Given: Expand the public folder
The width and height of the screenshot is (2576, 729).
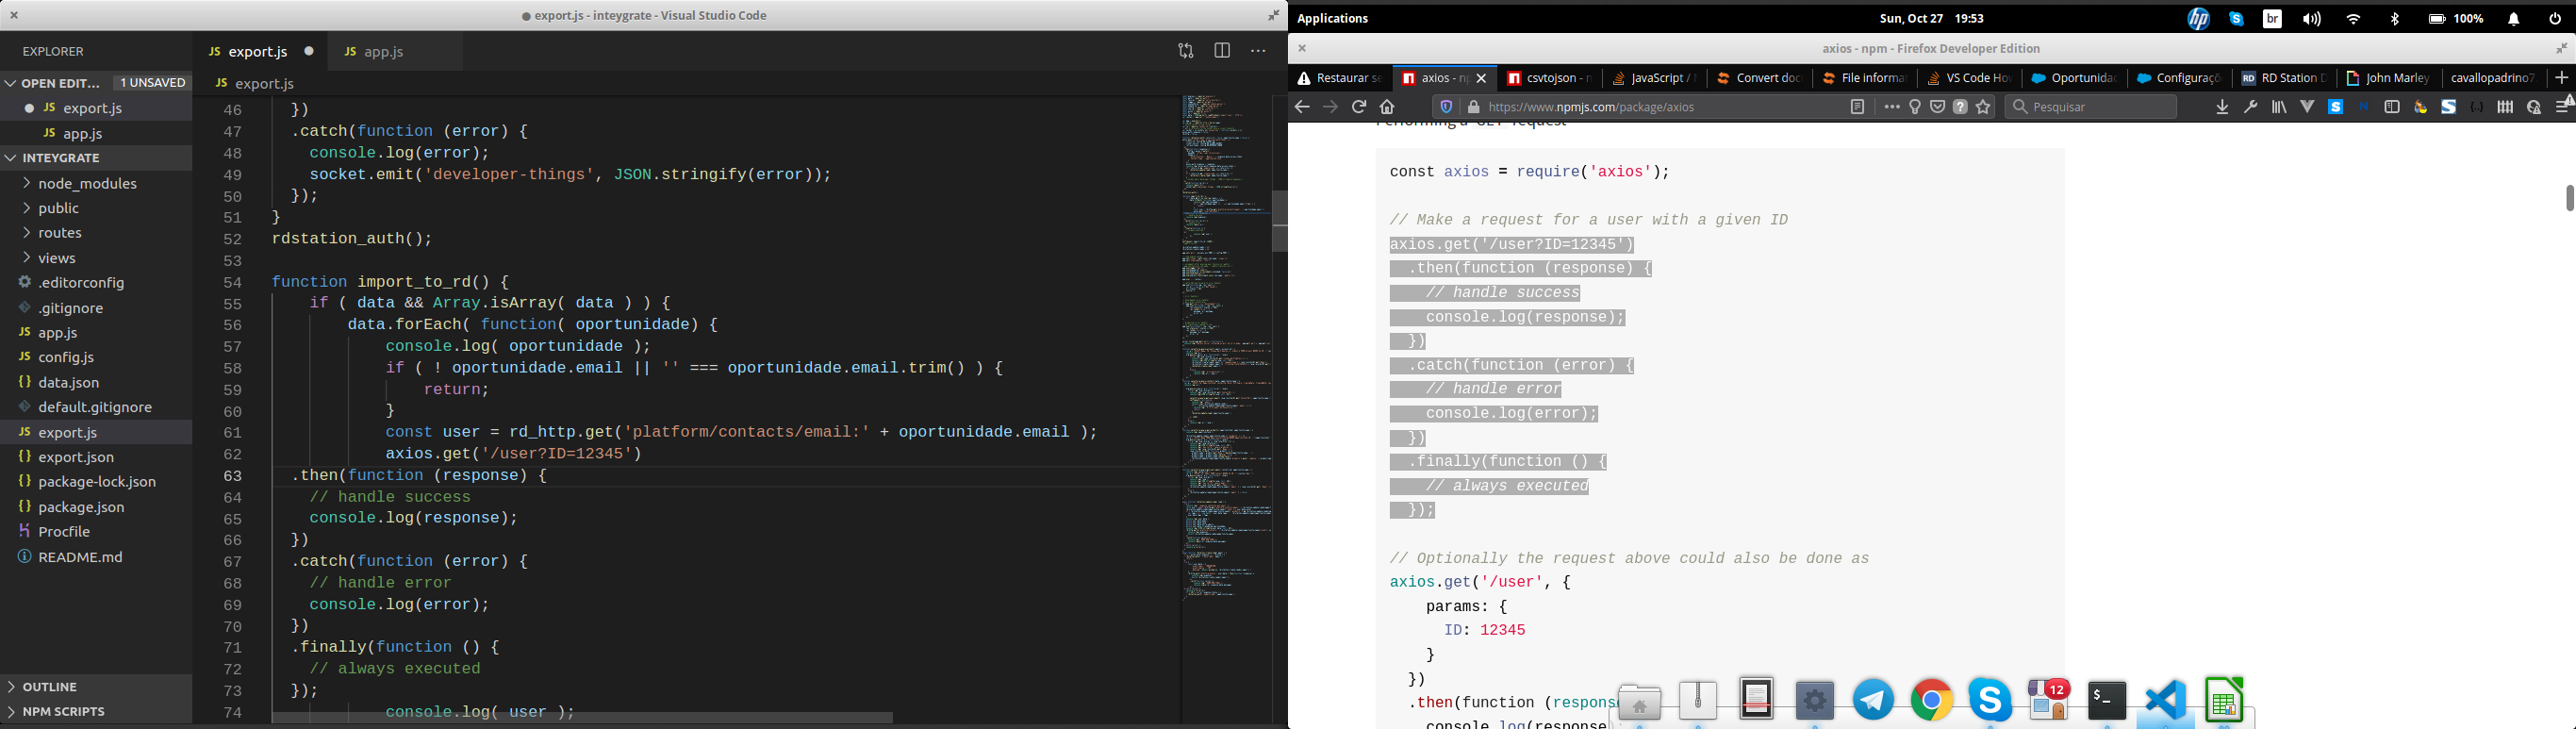Looking at the screenshot, I should [x=58, y=208].
